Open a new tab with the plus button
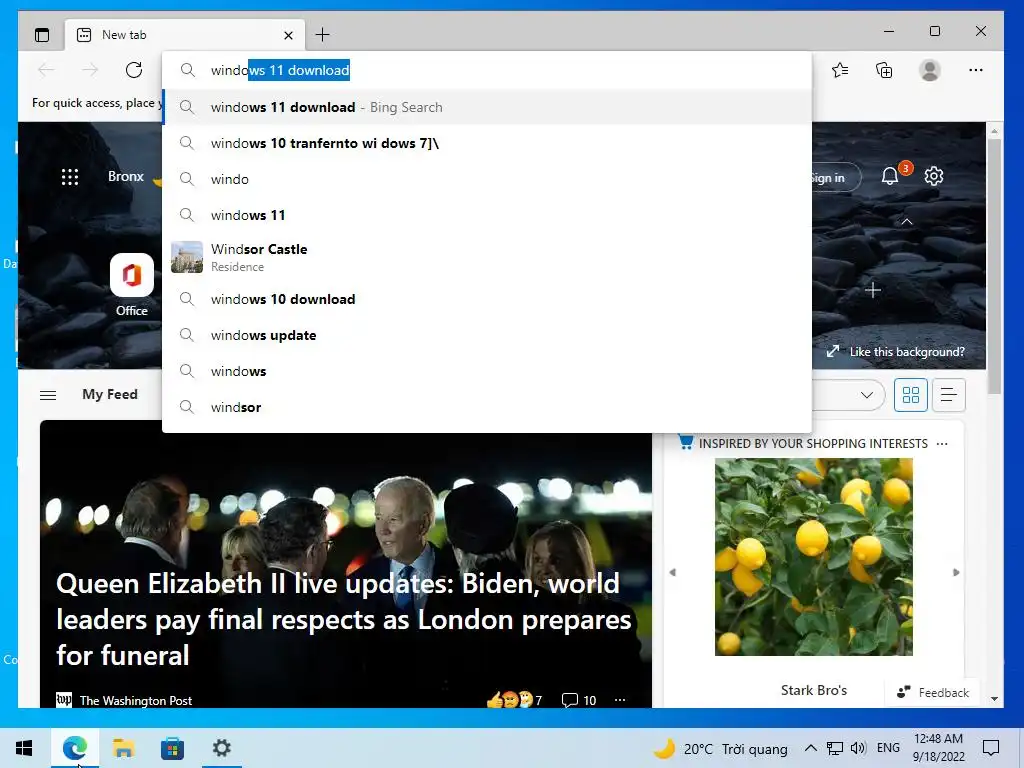1024x768 pixels. [x=323, y=35]
